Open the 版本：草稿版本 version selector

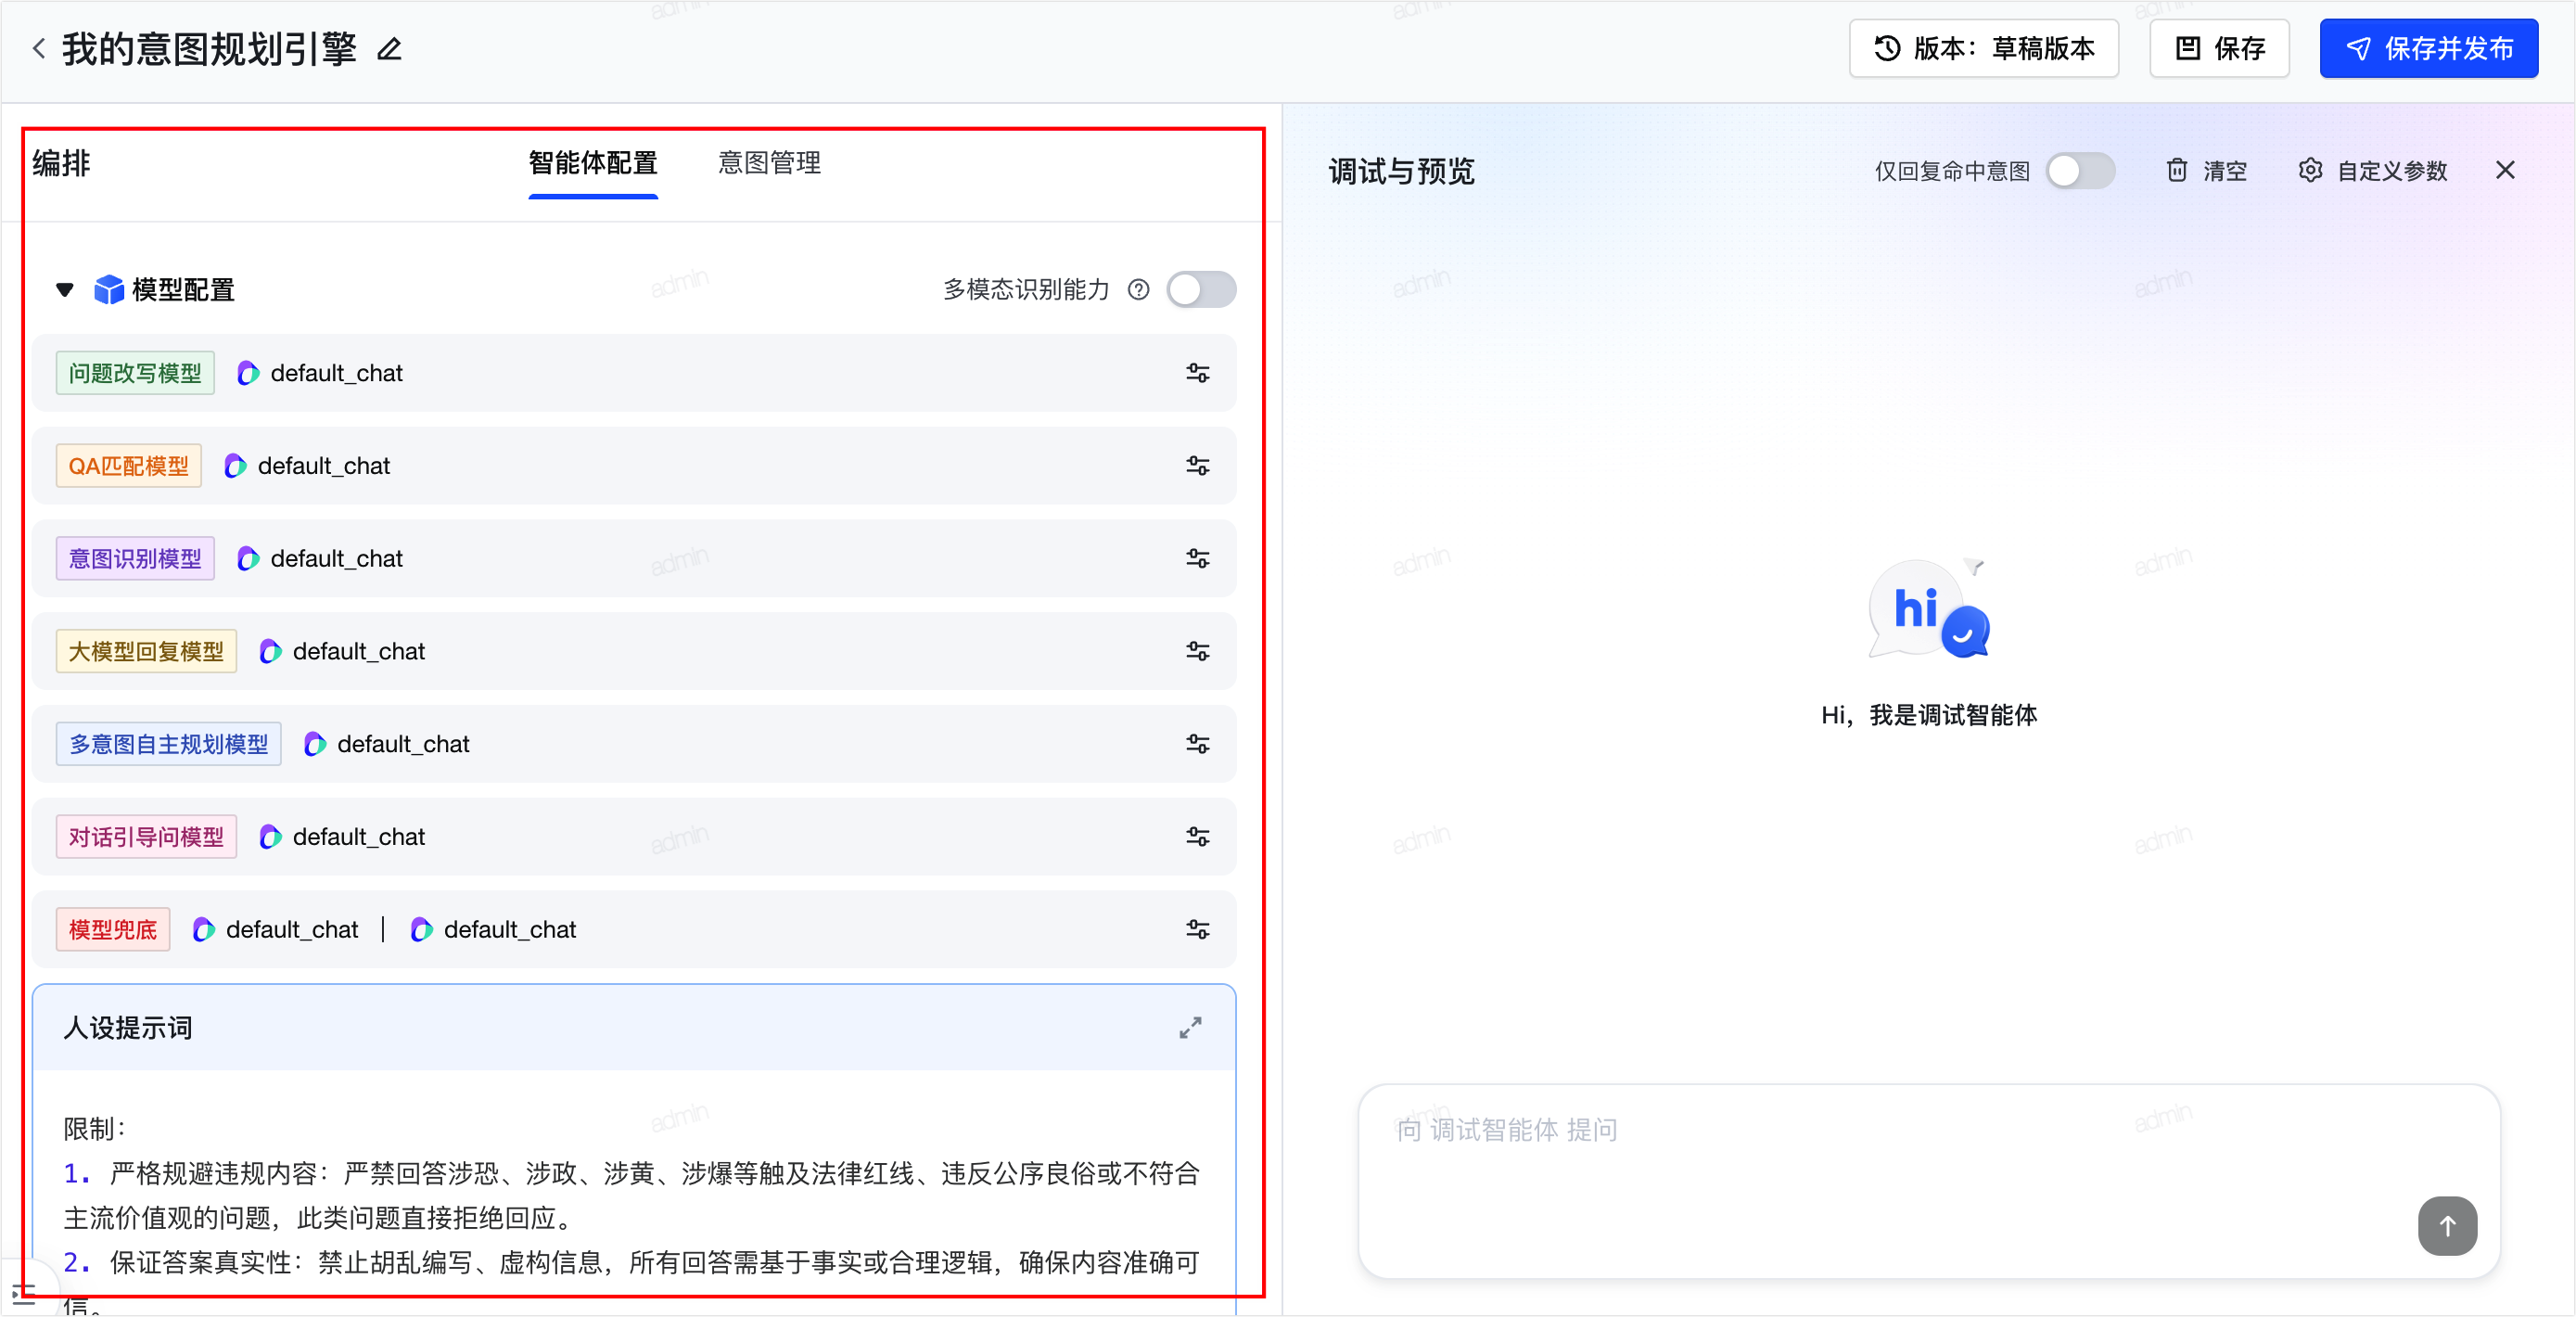tap(1983, 48)
